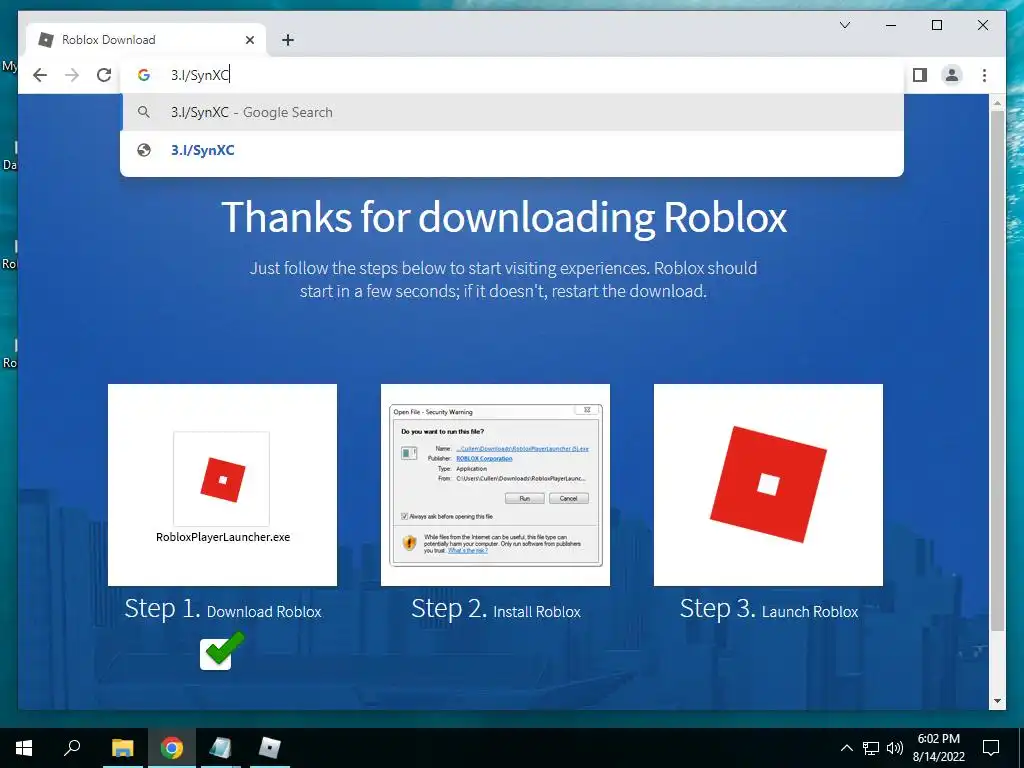
Task: Maximize the Chrome window
Action: coord(936,25)
